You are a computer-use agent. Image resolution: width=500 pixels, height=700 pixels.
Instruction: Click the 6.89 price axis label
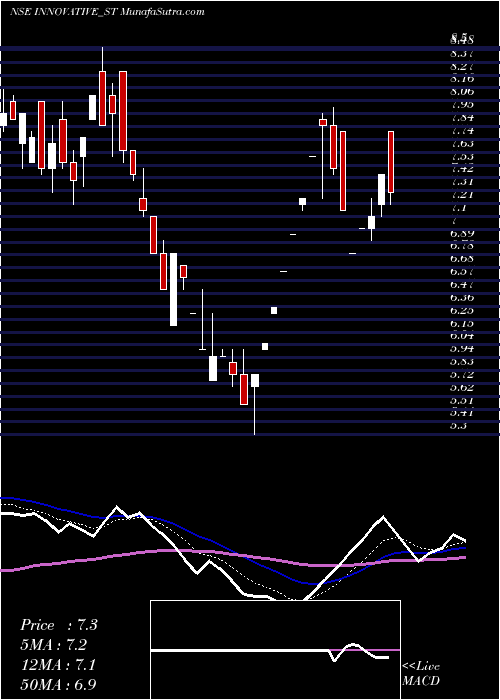click(462, 233)
